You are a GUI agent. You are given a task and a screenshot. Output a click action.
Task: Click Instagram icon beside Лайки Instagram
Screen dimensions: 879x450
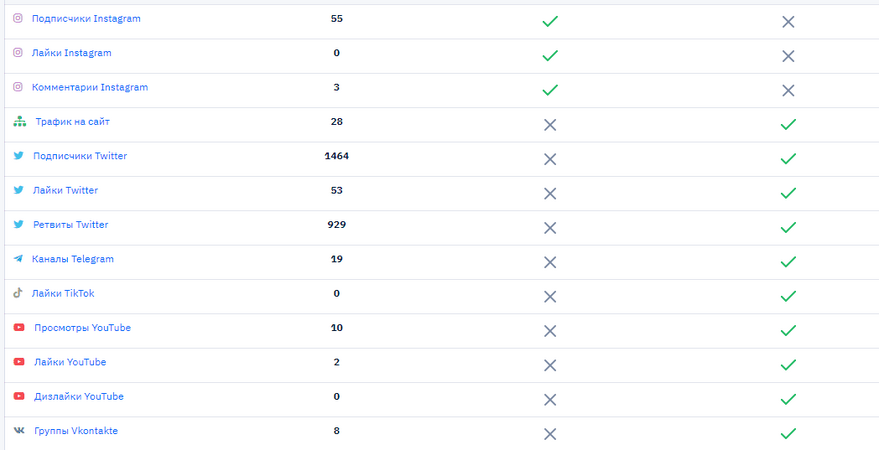pos(18,53)
